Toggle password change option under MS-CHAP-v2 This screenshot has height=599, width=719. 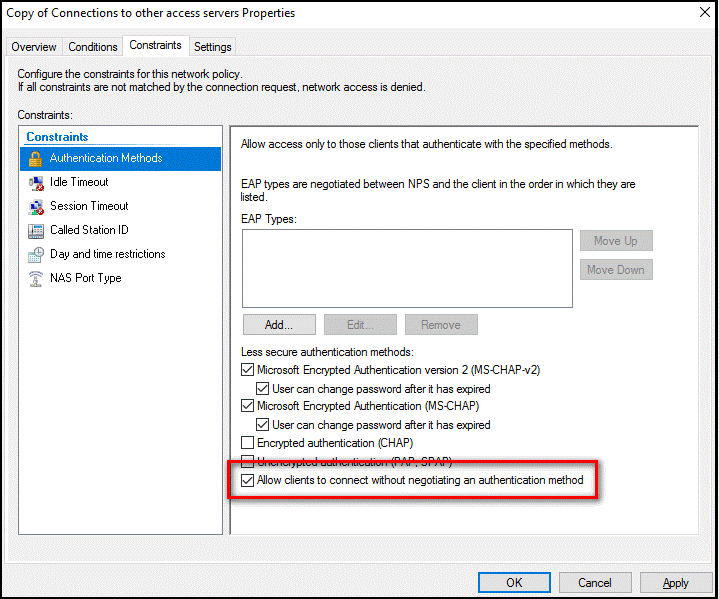(262, 388)
